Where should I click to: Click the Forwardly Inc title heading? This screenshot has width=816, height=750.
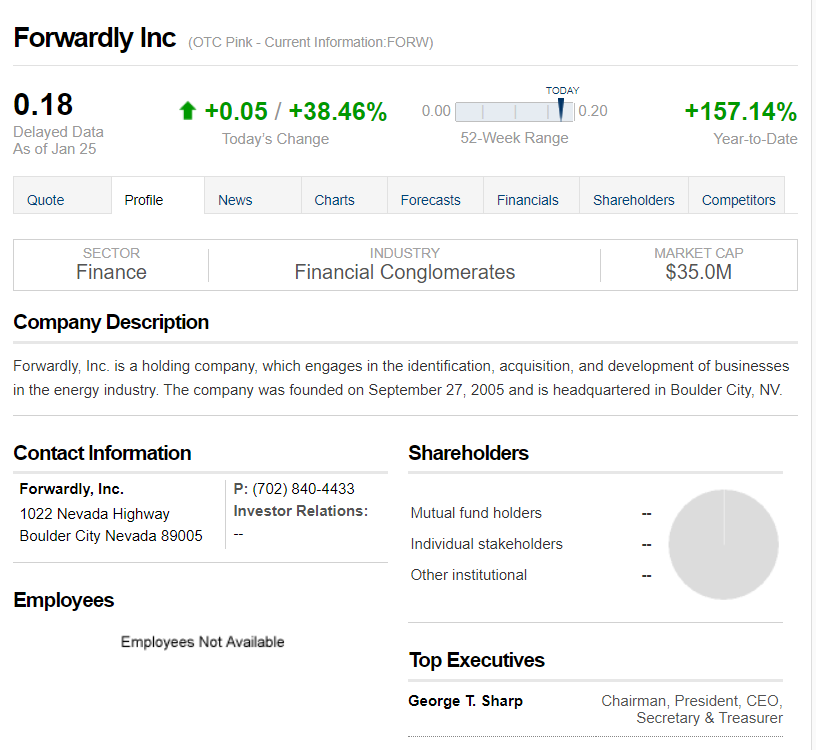95,38
